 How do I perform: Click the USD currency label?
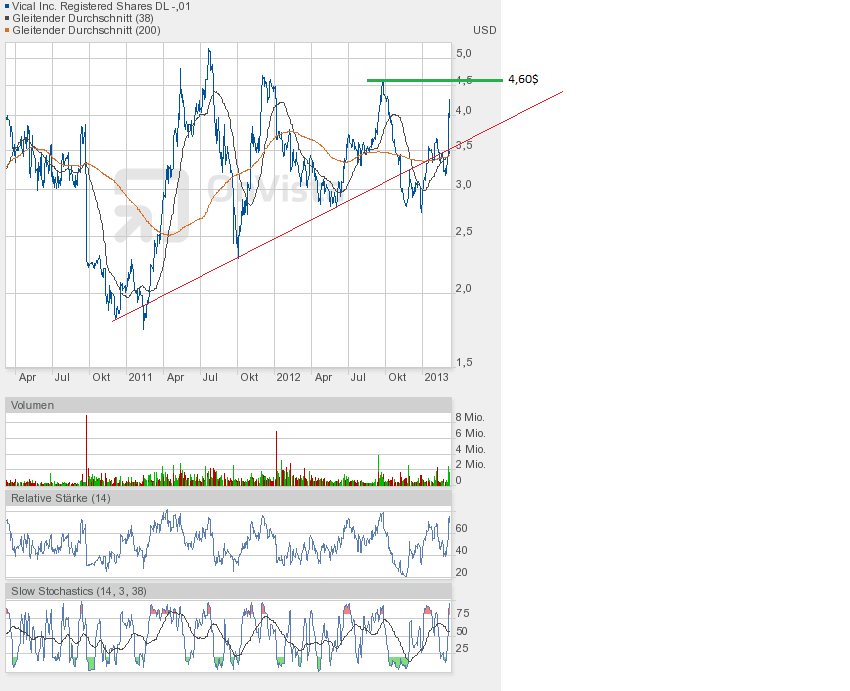[485, 30]
